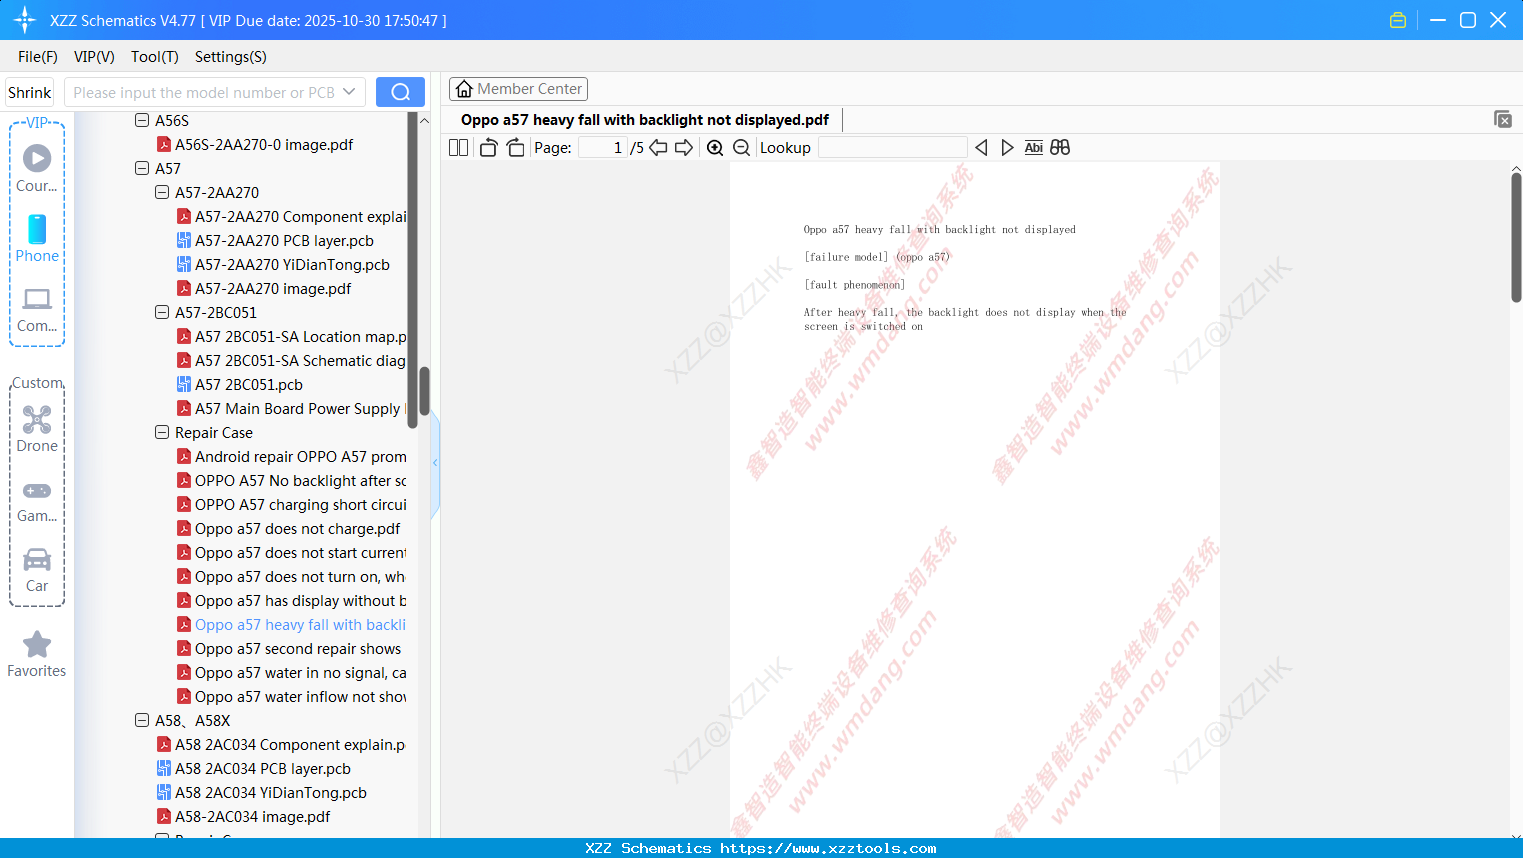Collapse the left tree panel splitter

click(435, 463)
